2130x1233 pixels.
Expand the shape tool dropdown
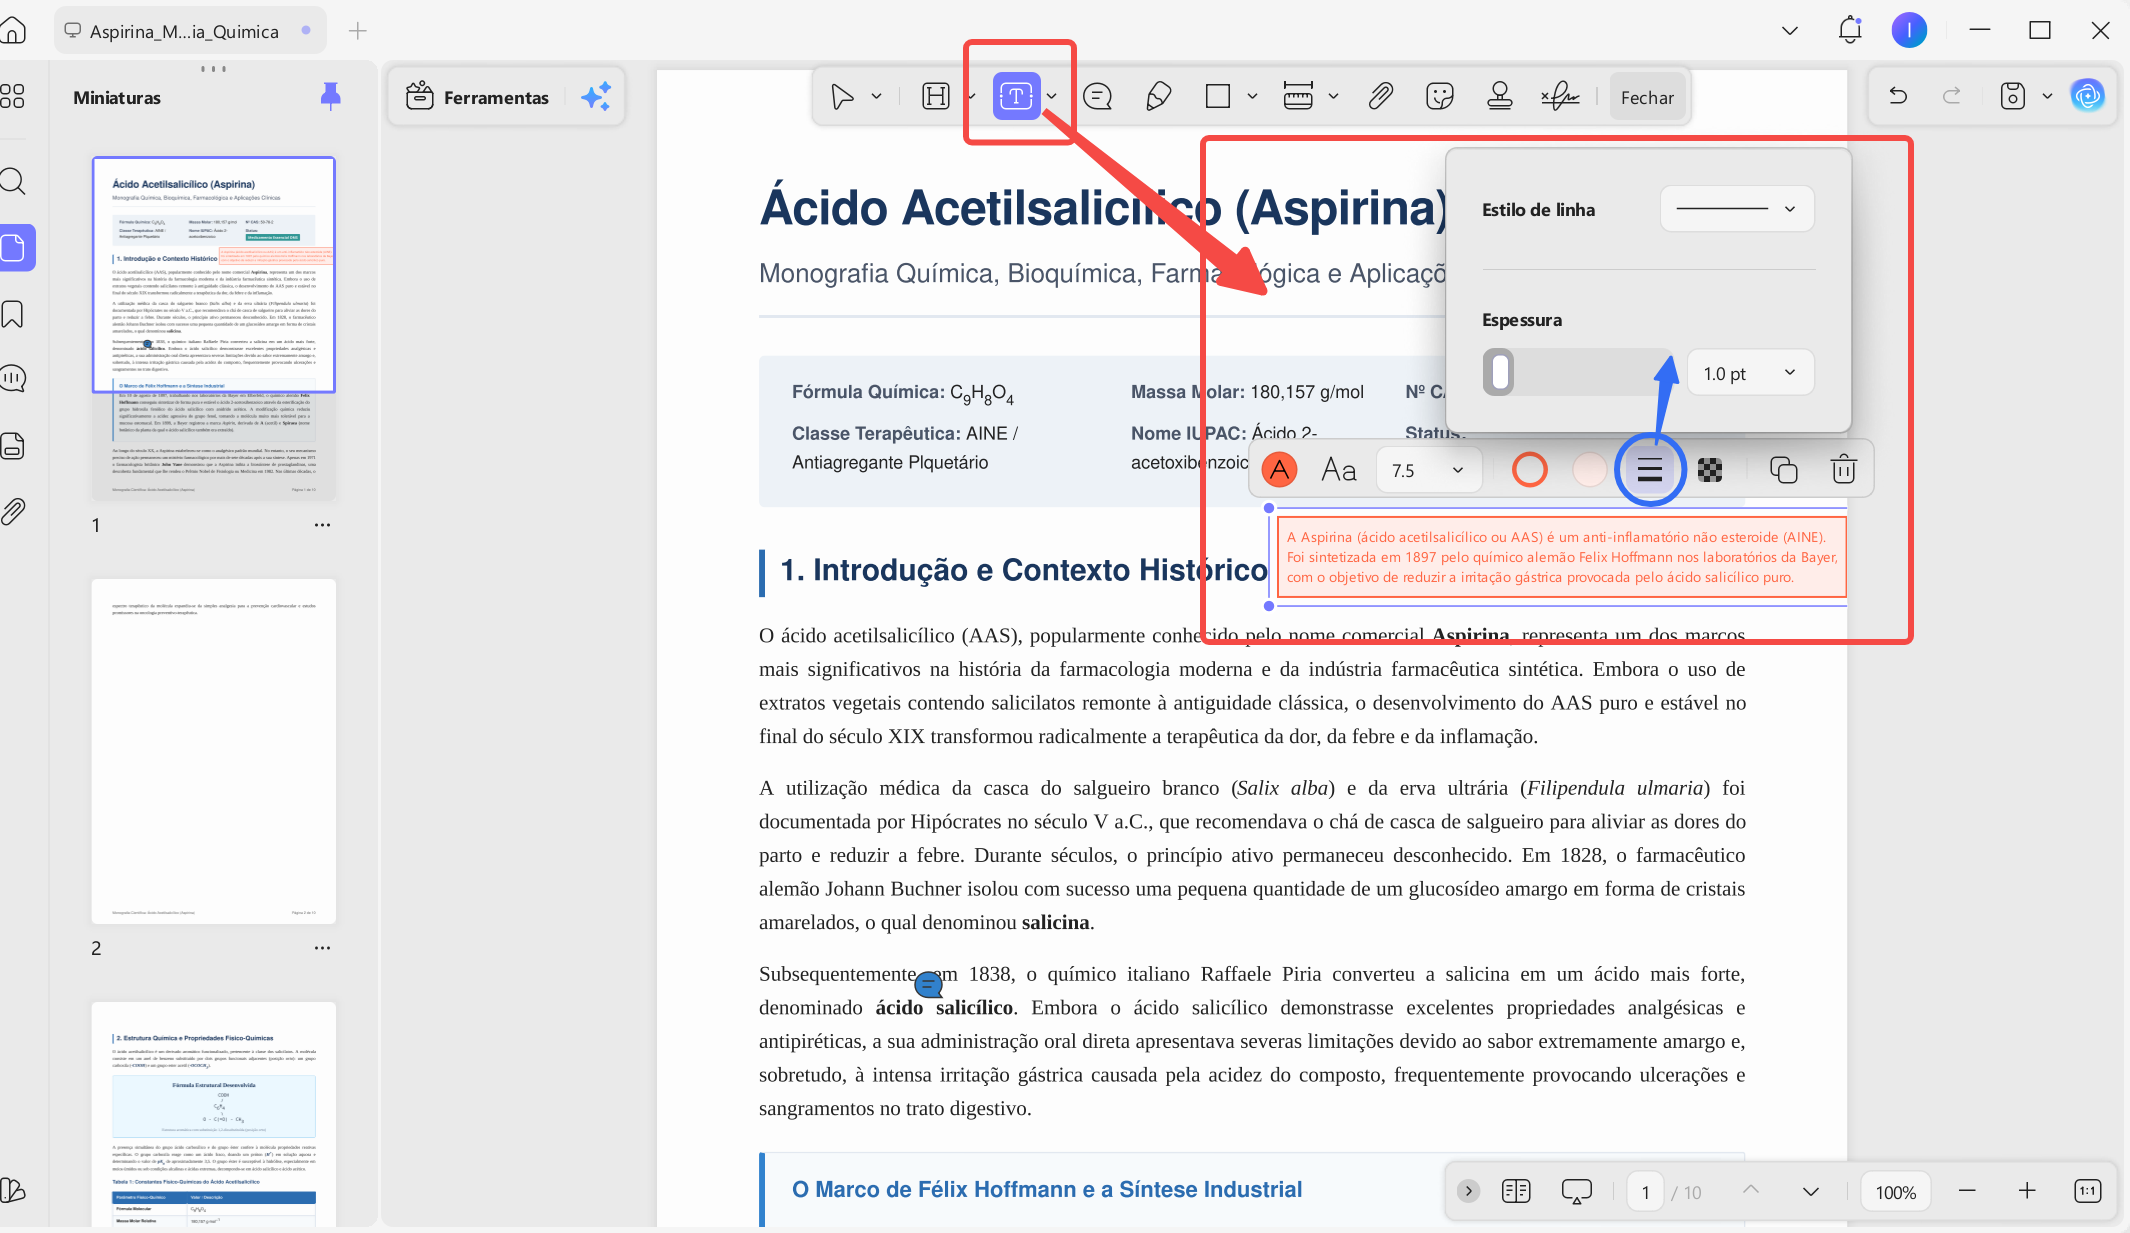(x=1252, y=97)
